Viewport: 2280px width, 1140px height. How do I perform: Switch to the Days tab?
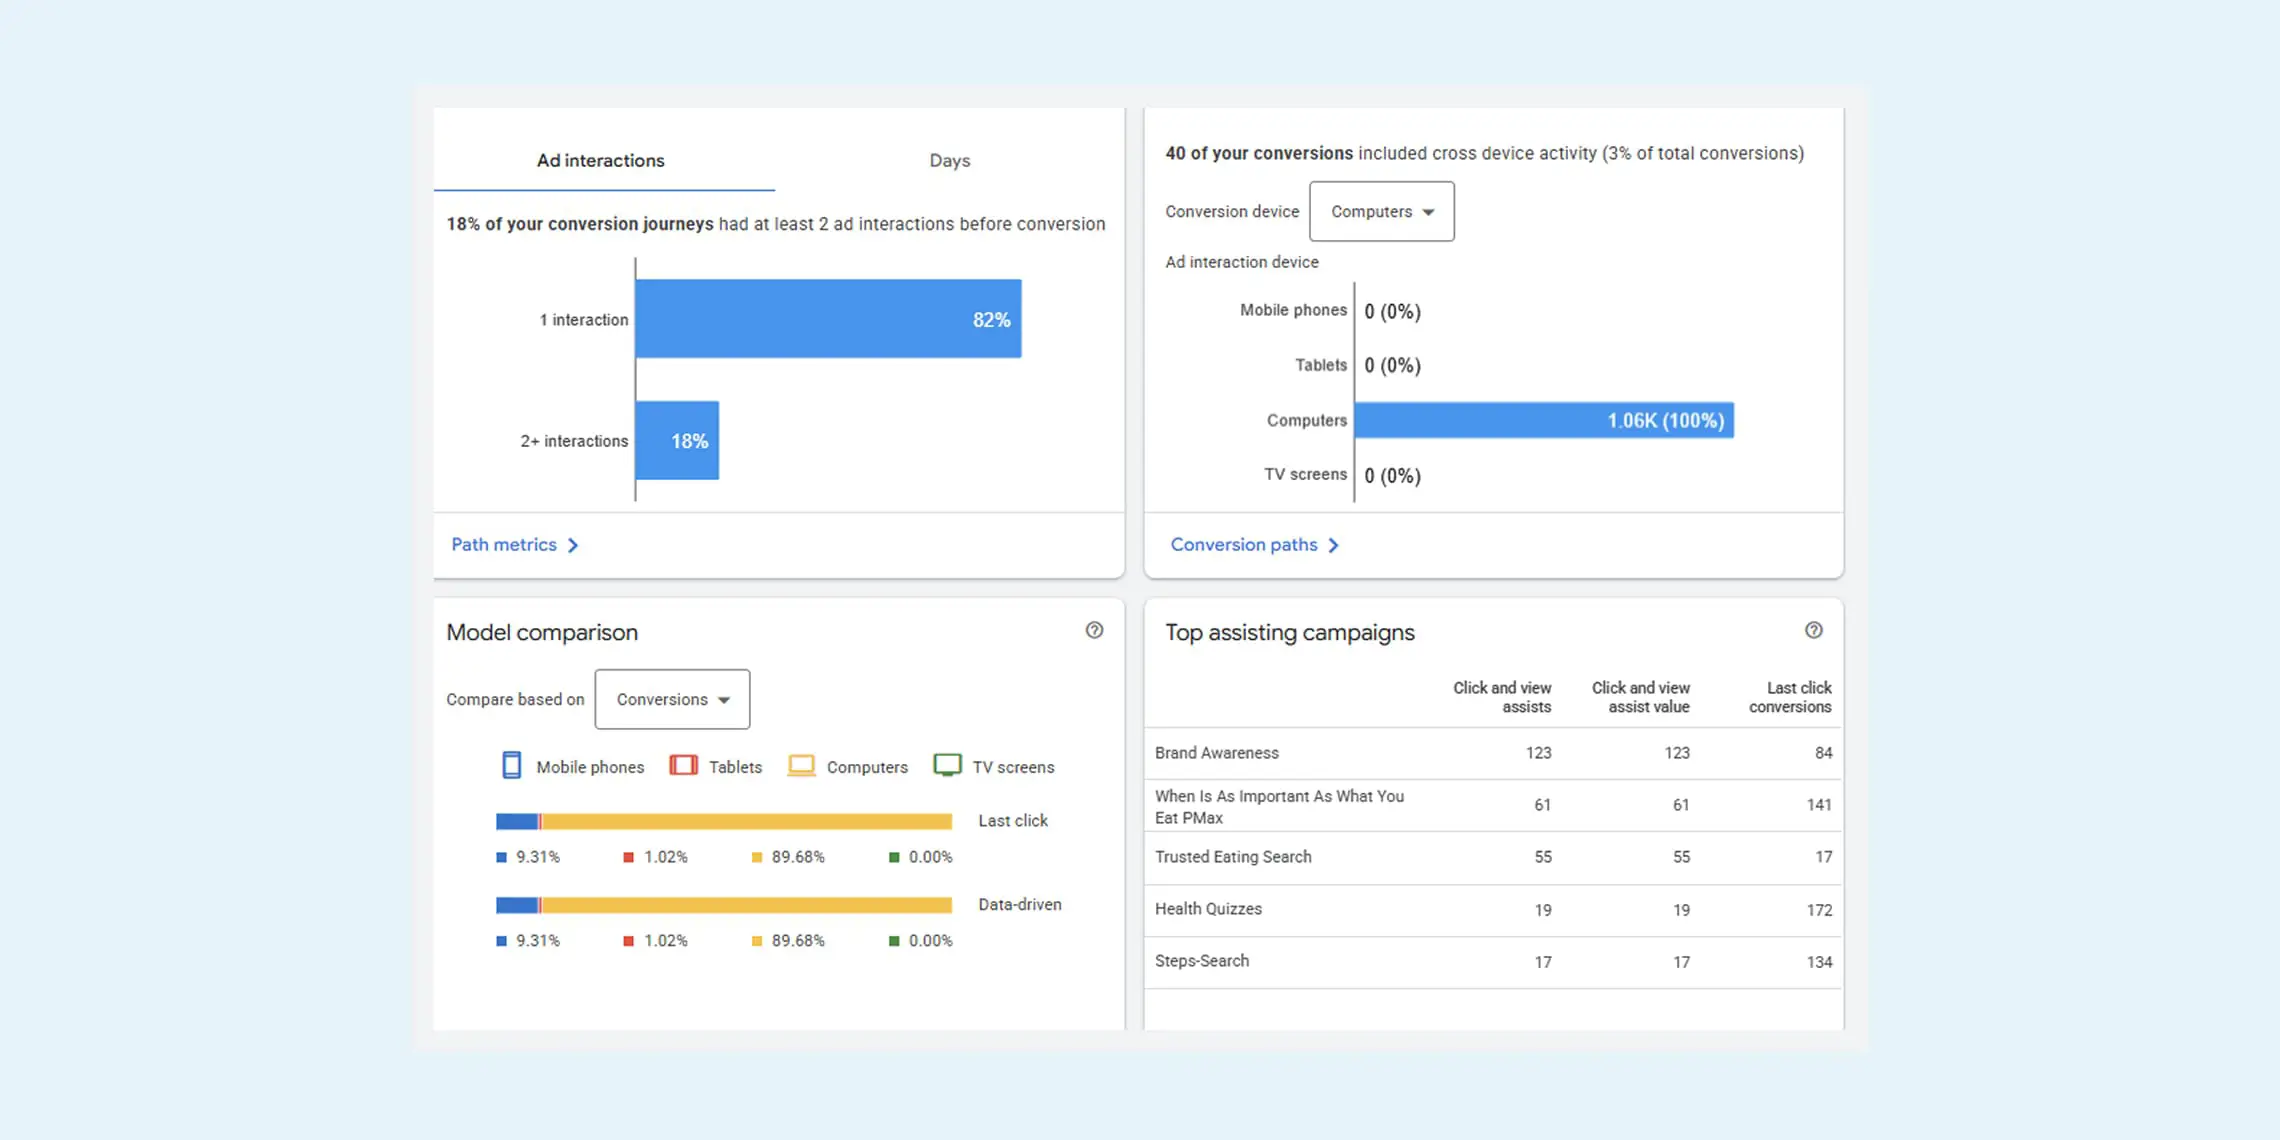pyautogui.click(x=949, y=160)
